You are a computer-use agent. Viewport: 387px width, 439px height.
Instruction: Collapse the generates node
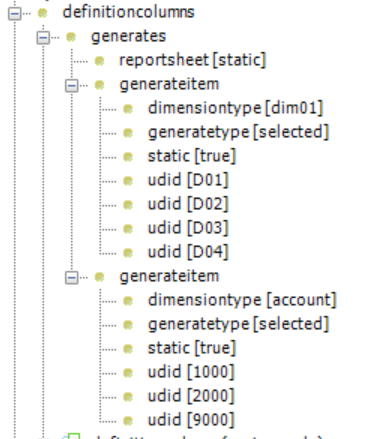[x=43, y=37]
